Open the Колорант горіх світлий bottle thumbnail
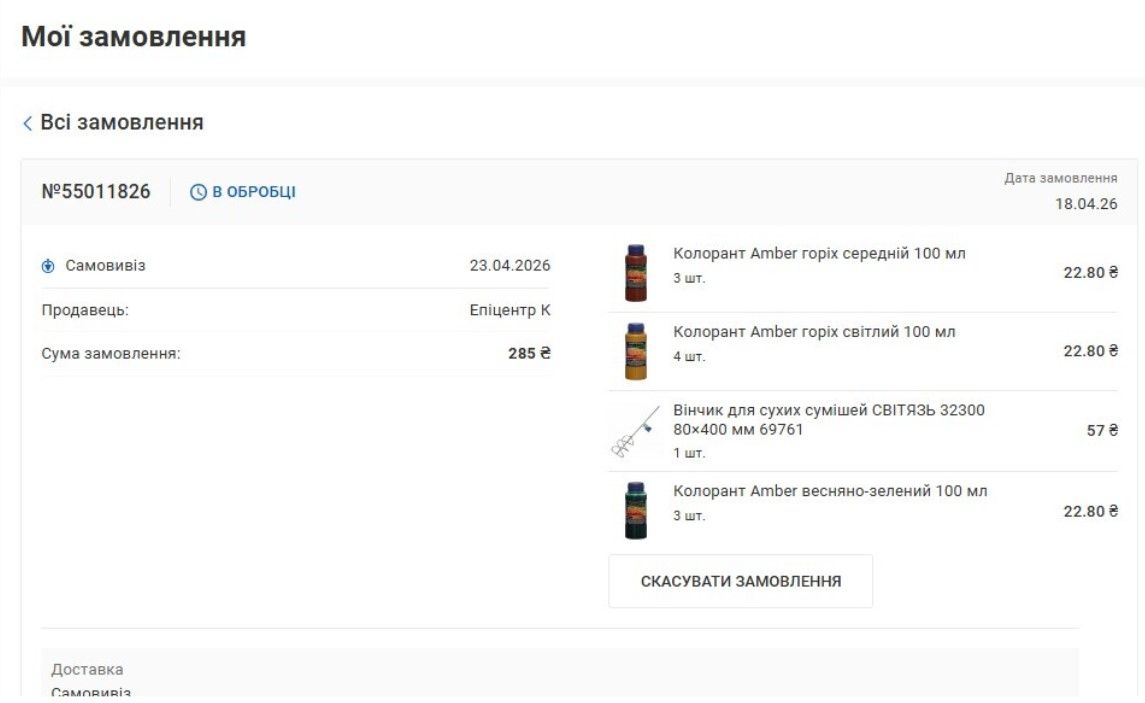 coord(636,351)
